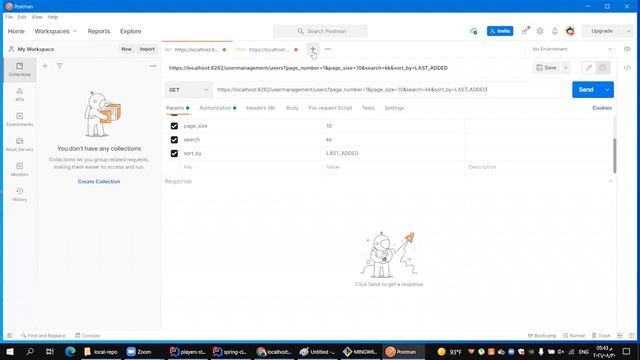The height and width of the screenshot is (360, 640).
Task: Open the code snippet panel
Action: pos(627,68)
